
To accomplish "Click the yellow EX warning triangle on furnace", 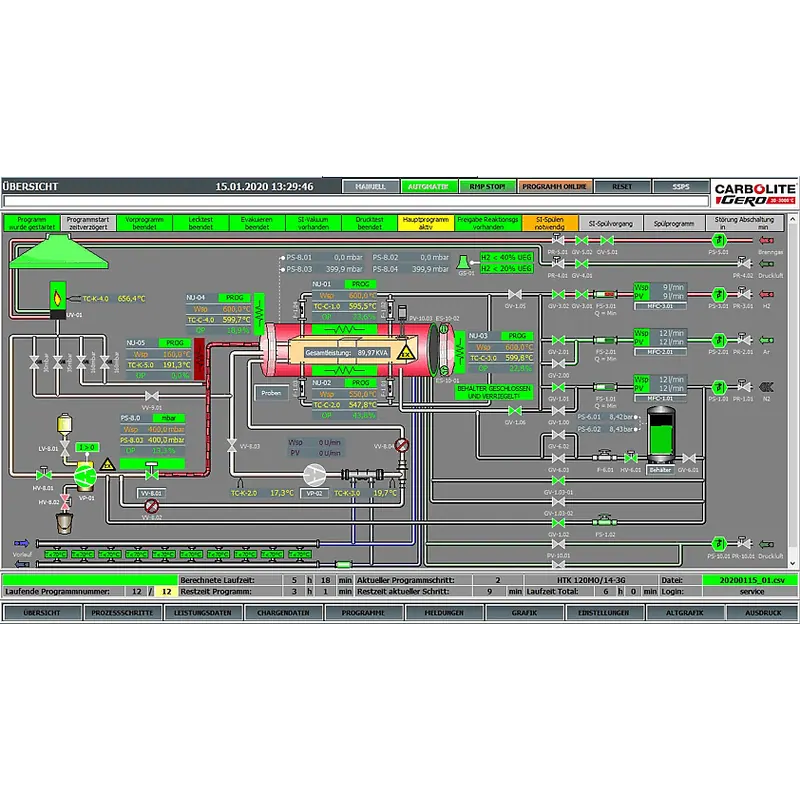I will 406,352.
